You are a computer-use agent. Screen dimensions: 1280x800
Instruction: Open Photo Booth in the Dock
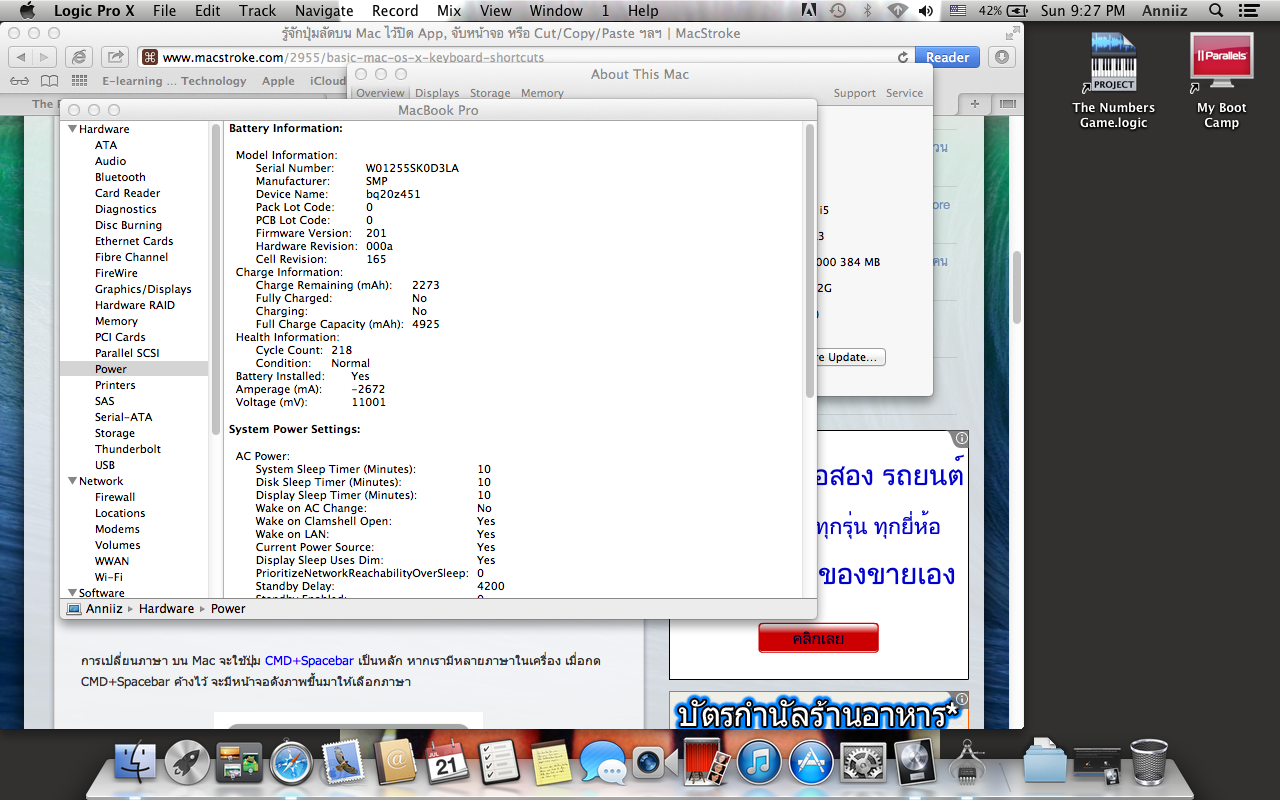click(707, 764)
